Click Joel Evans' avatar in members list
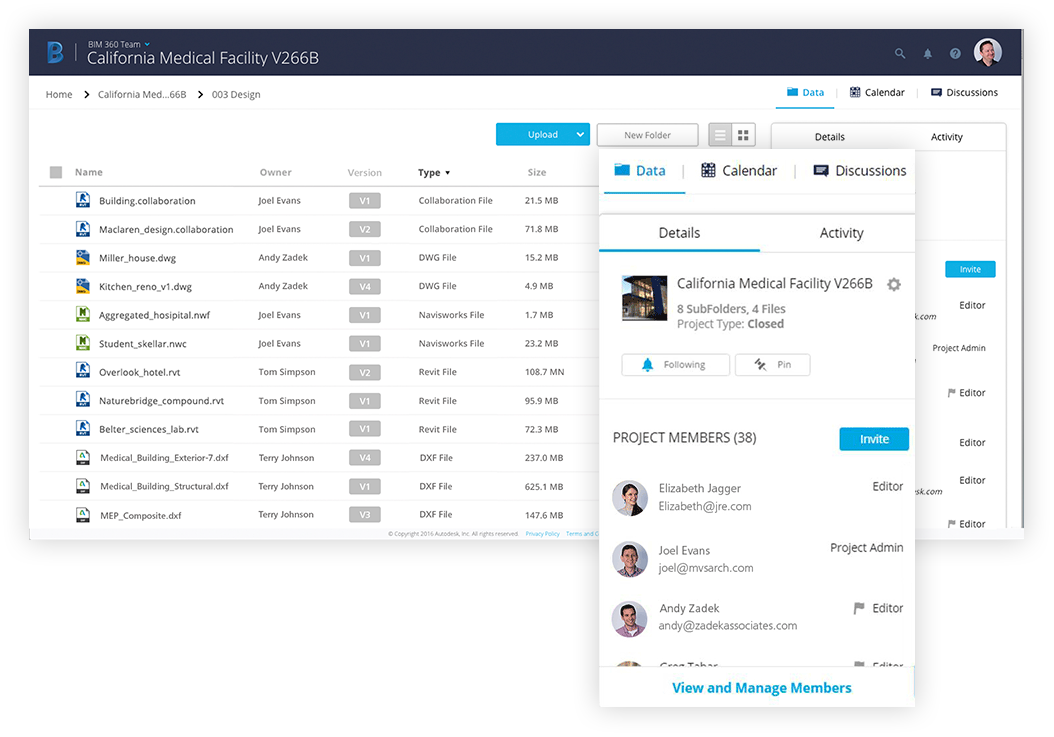The height and width of the screenshot is (737, 1054). [x=630, y=559]
